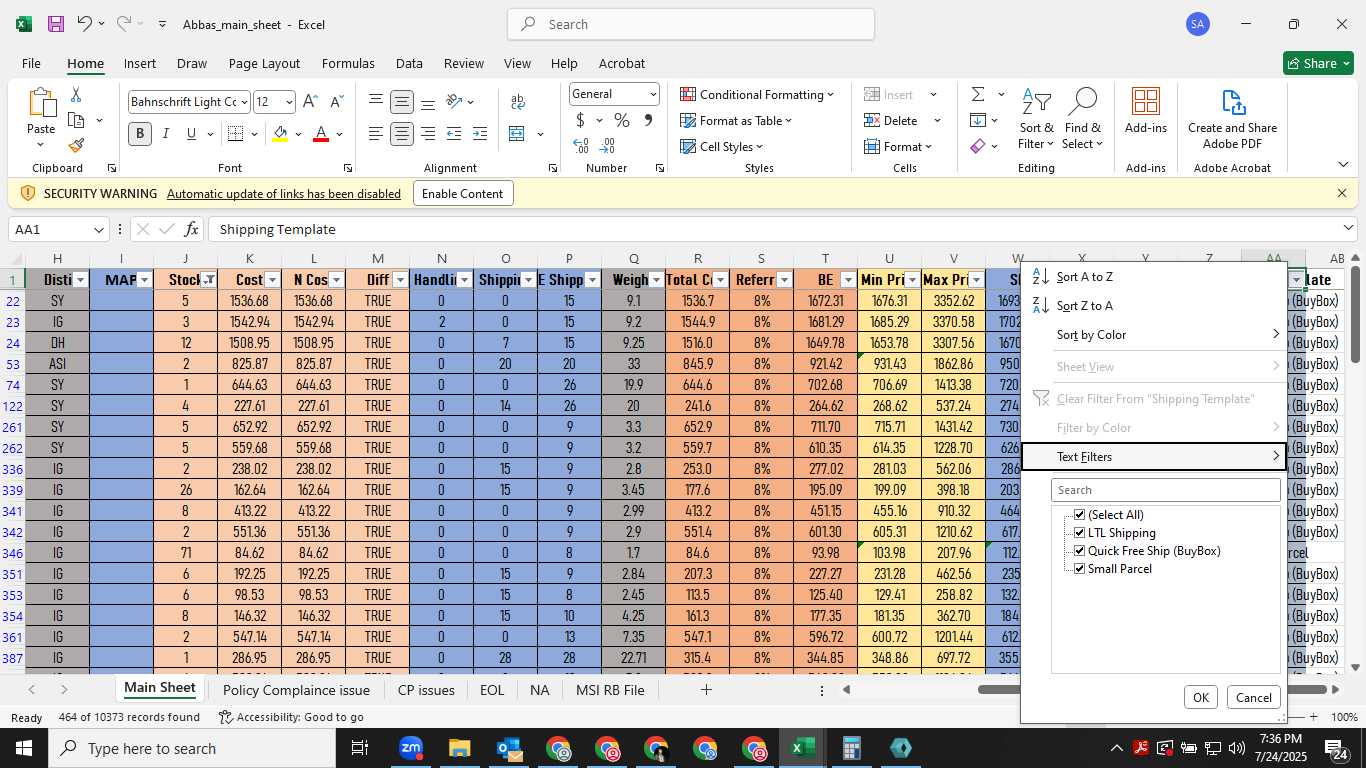Switch to the Insert ribbon tab
Image resolution: width=1366 pixels, height=768 pixels.
click(x=139, y=63)
